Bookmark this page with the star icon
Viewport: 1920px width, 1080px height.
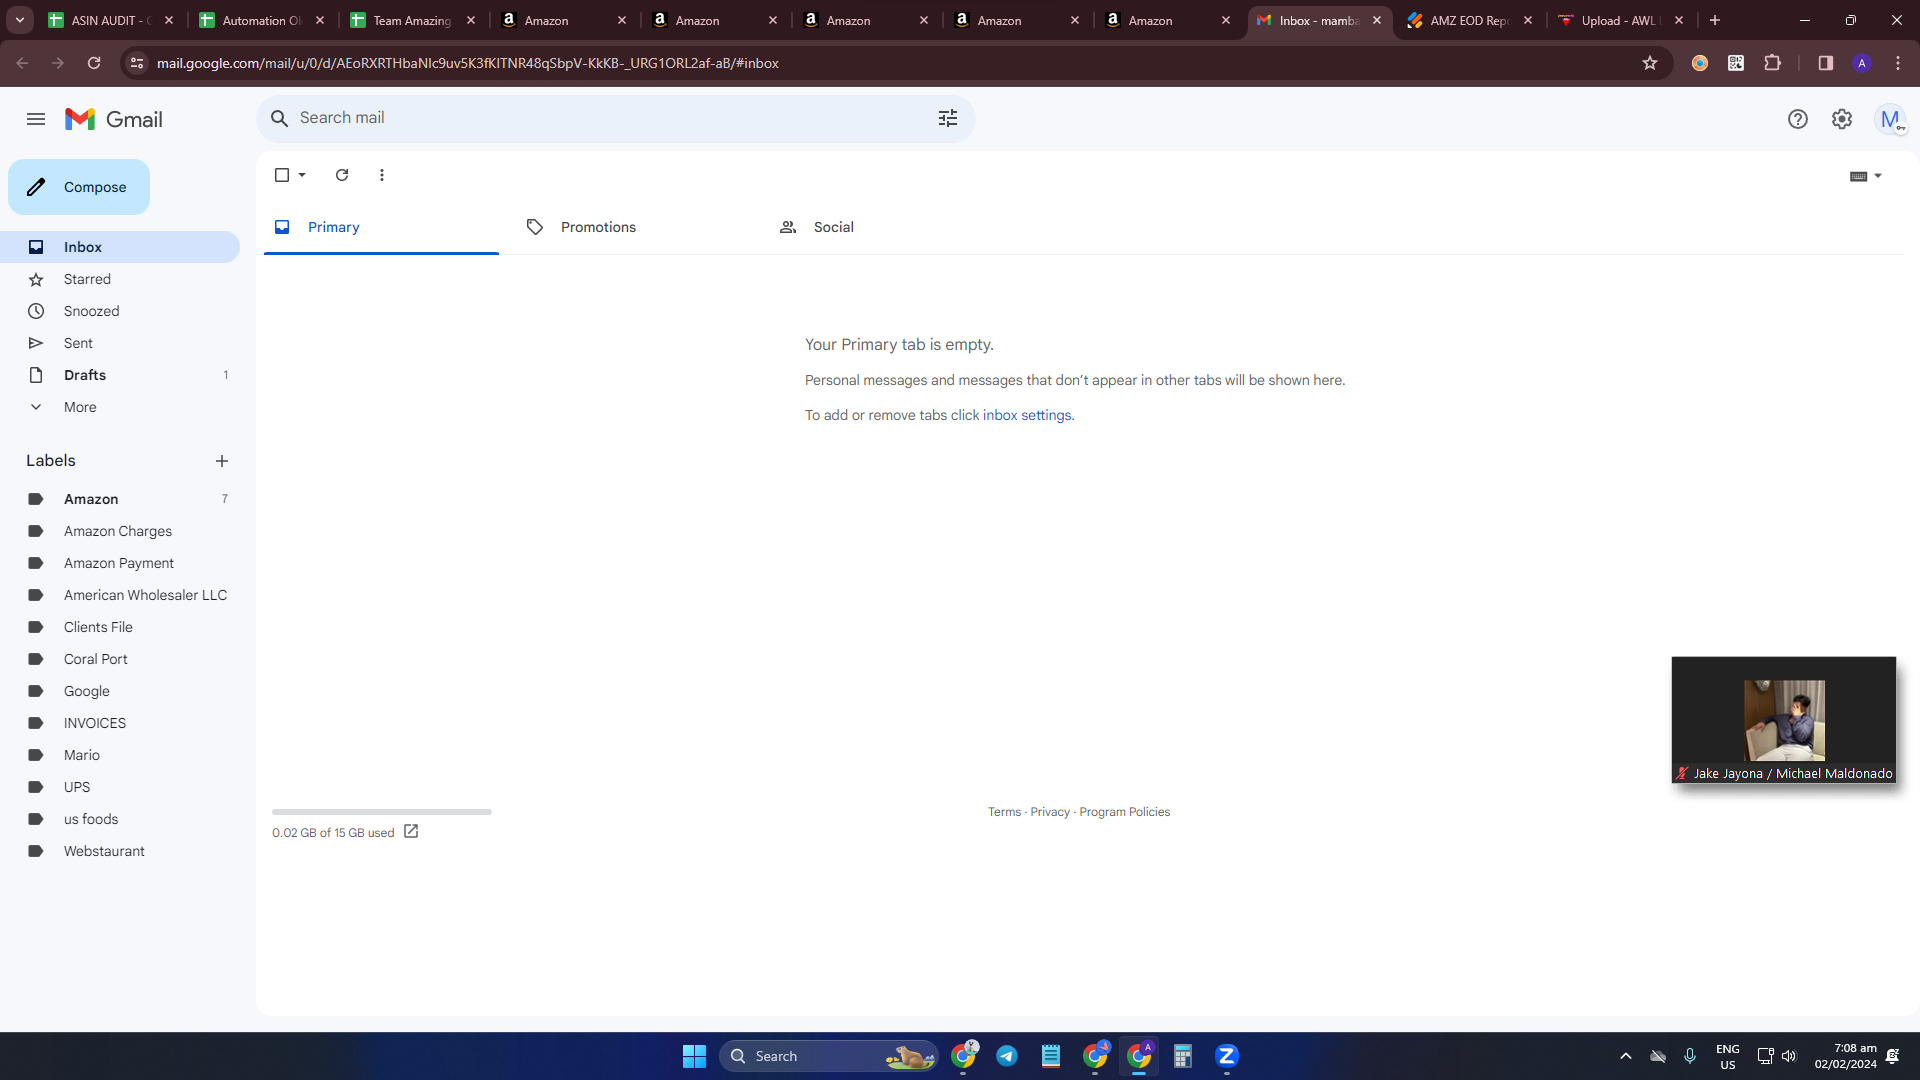1650,63
